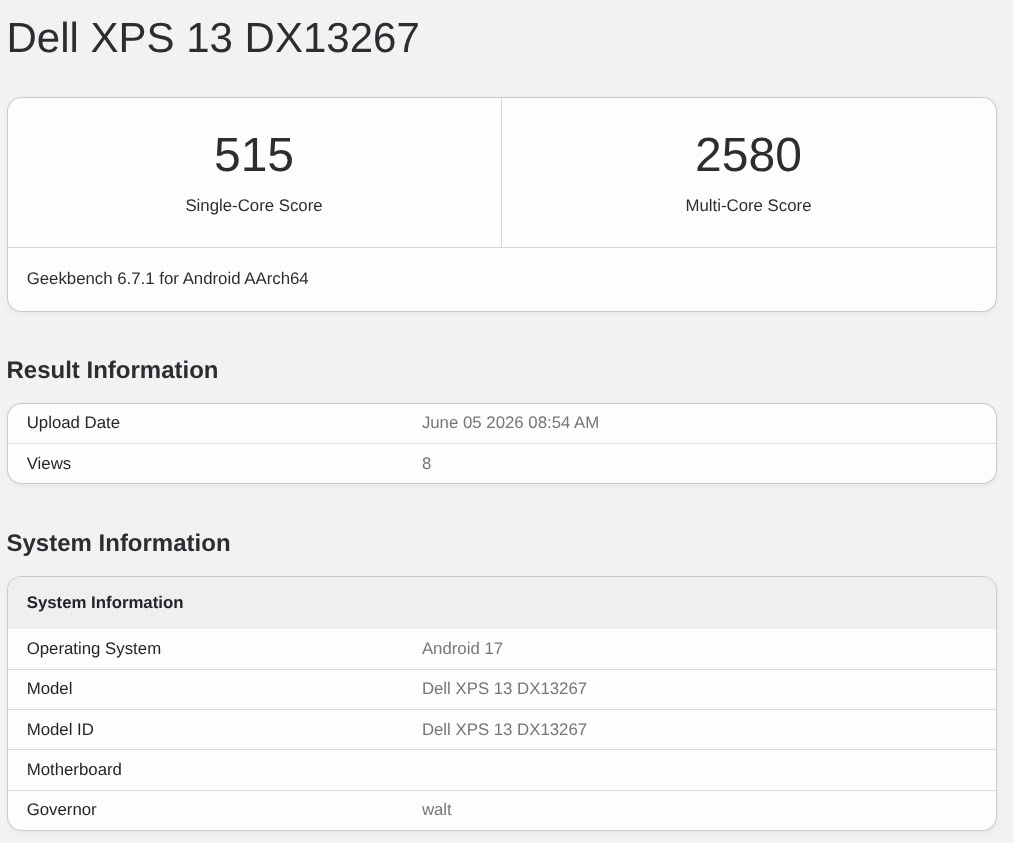Image resolution: width=1013 pixels, height=843 pixels.
Task: Click the Views label
Action: tap(48, 463)
